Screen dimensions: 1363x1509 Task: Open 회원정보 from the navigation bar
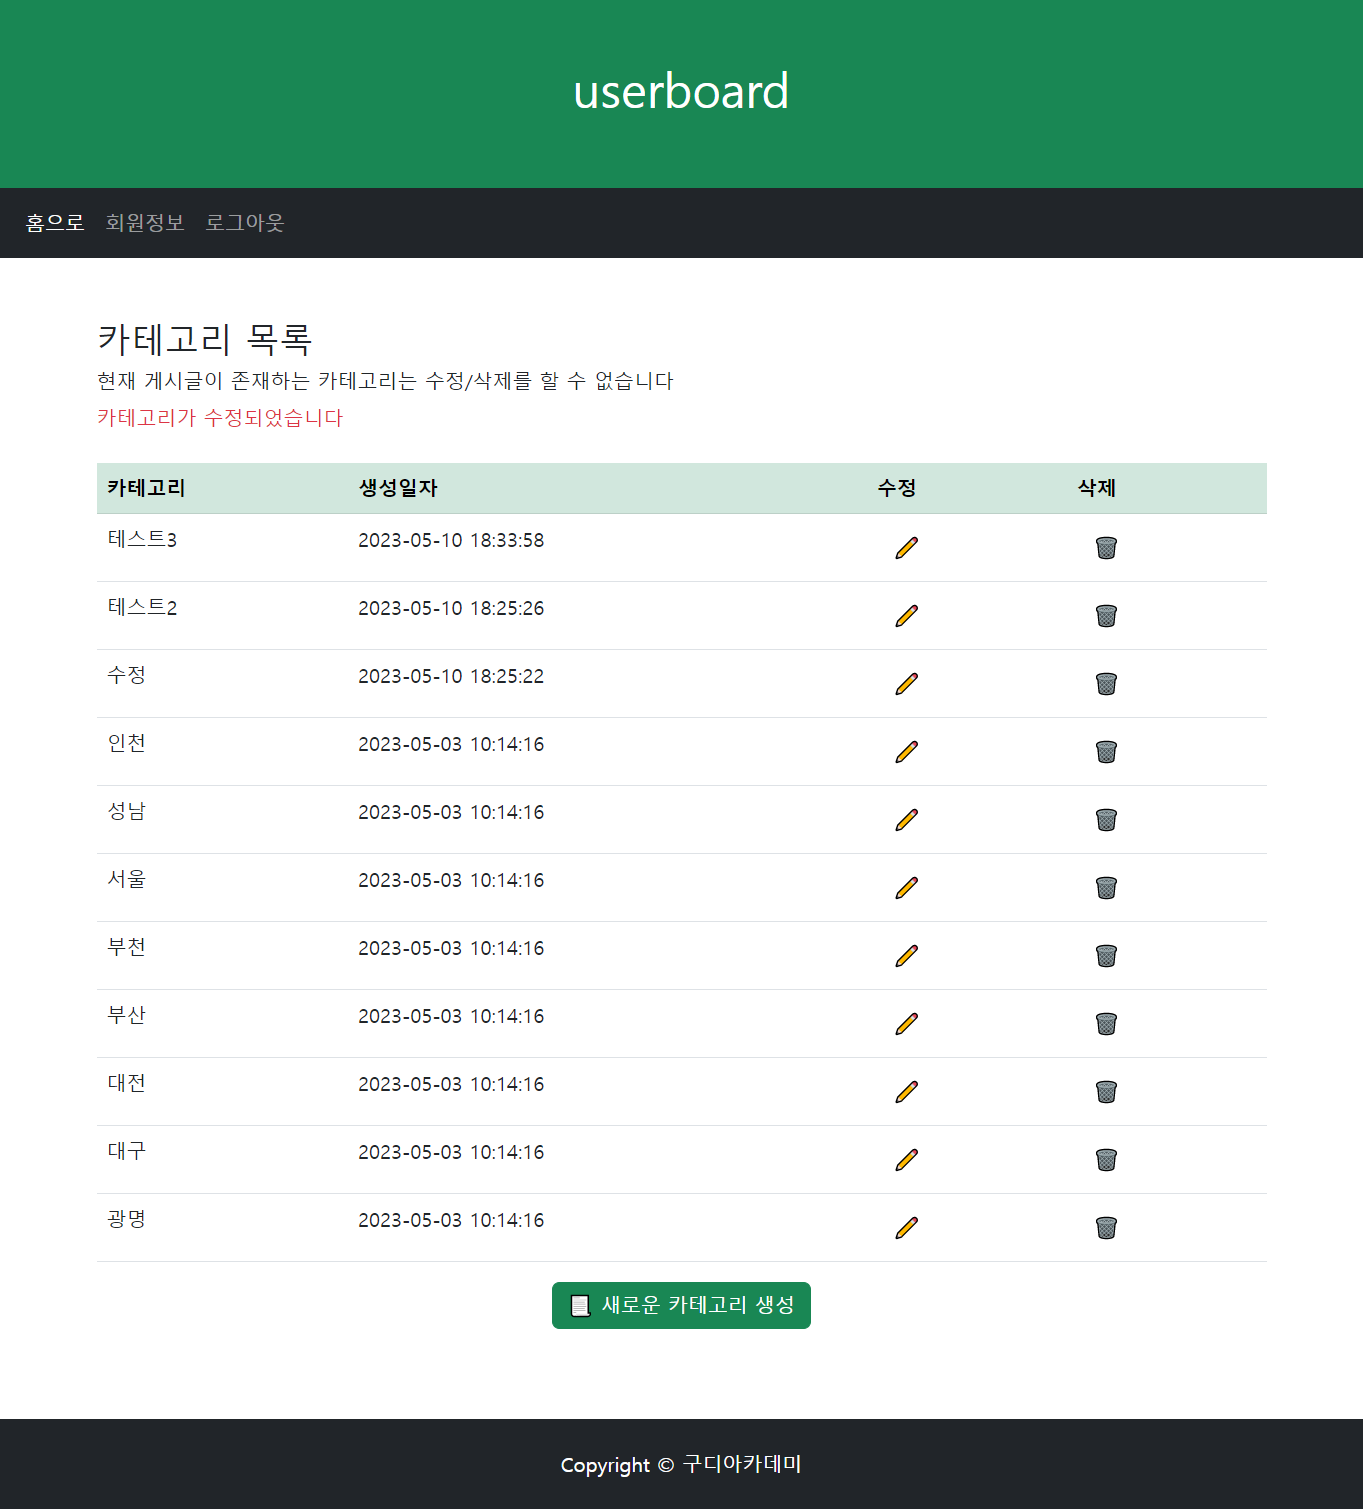click(145, 222)
